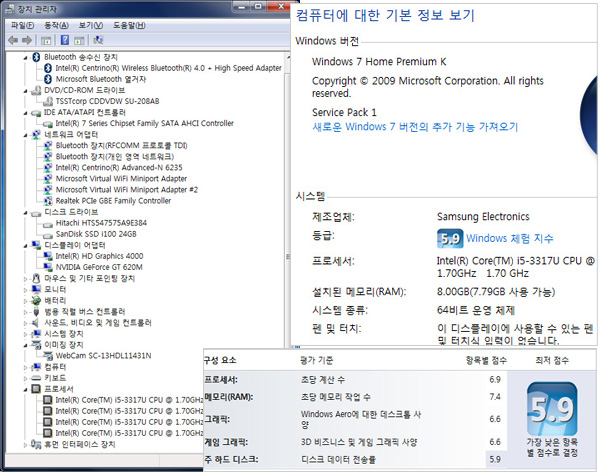Click the Realtek PCIe GBE Family Controller icon
Screen dimensions: 600x475
click(48, 201)
